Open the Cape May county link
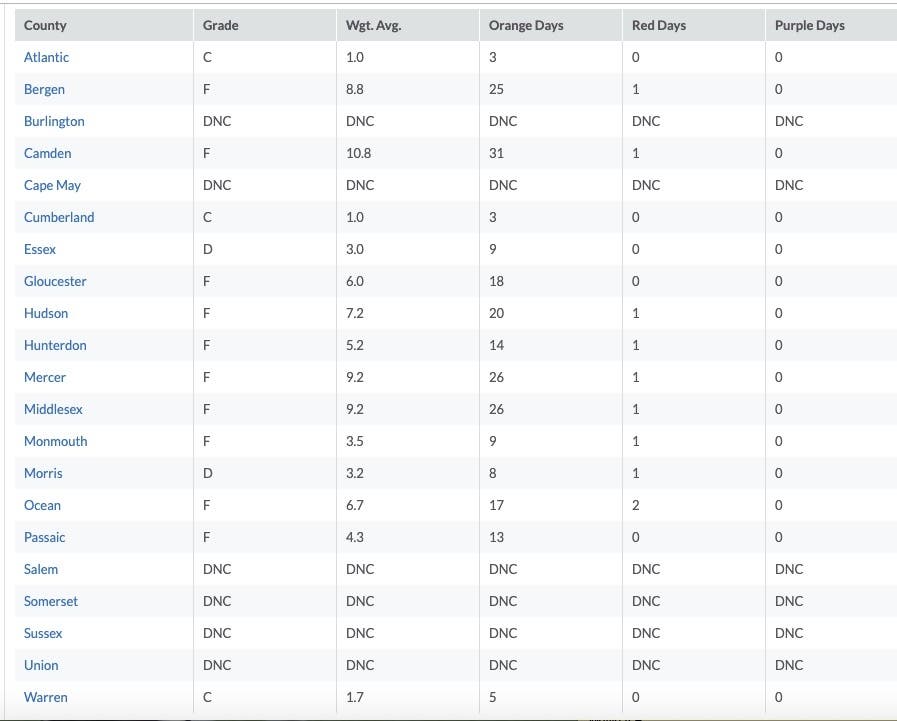This screenshot has width=897, height=721. pos(52,185)
